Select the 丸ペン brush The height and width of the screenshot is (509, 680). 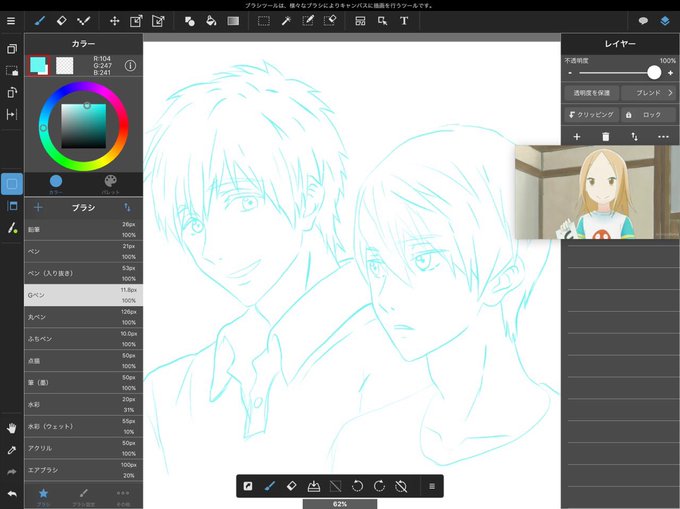coord(83,317)
